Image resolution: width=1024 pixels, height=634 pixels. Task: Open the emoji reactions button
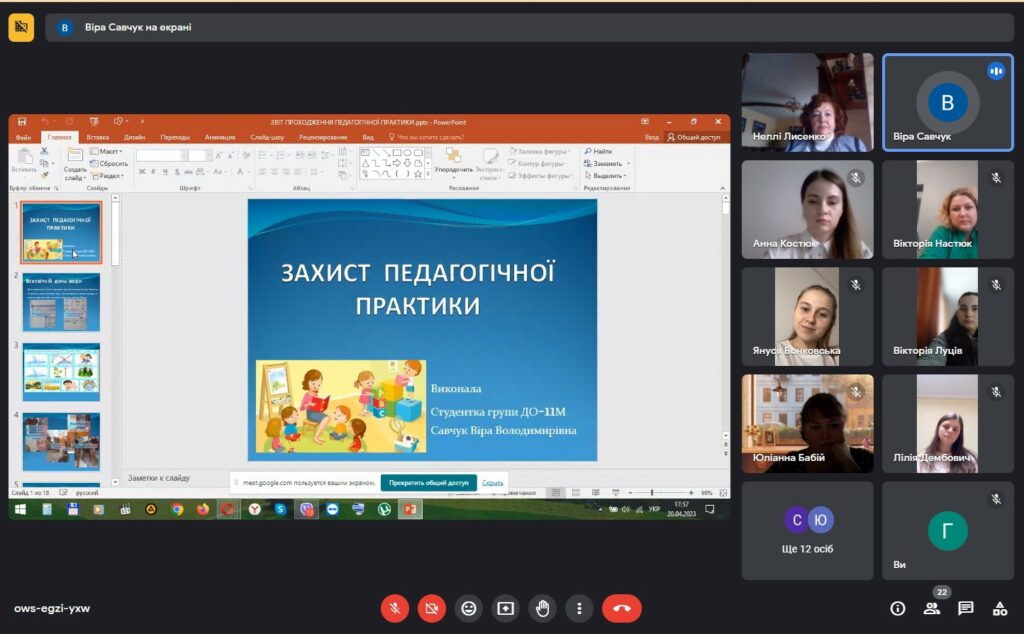469,609
